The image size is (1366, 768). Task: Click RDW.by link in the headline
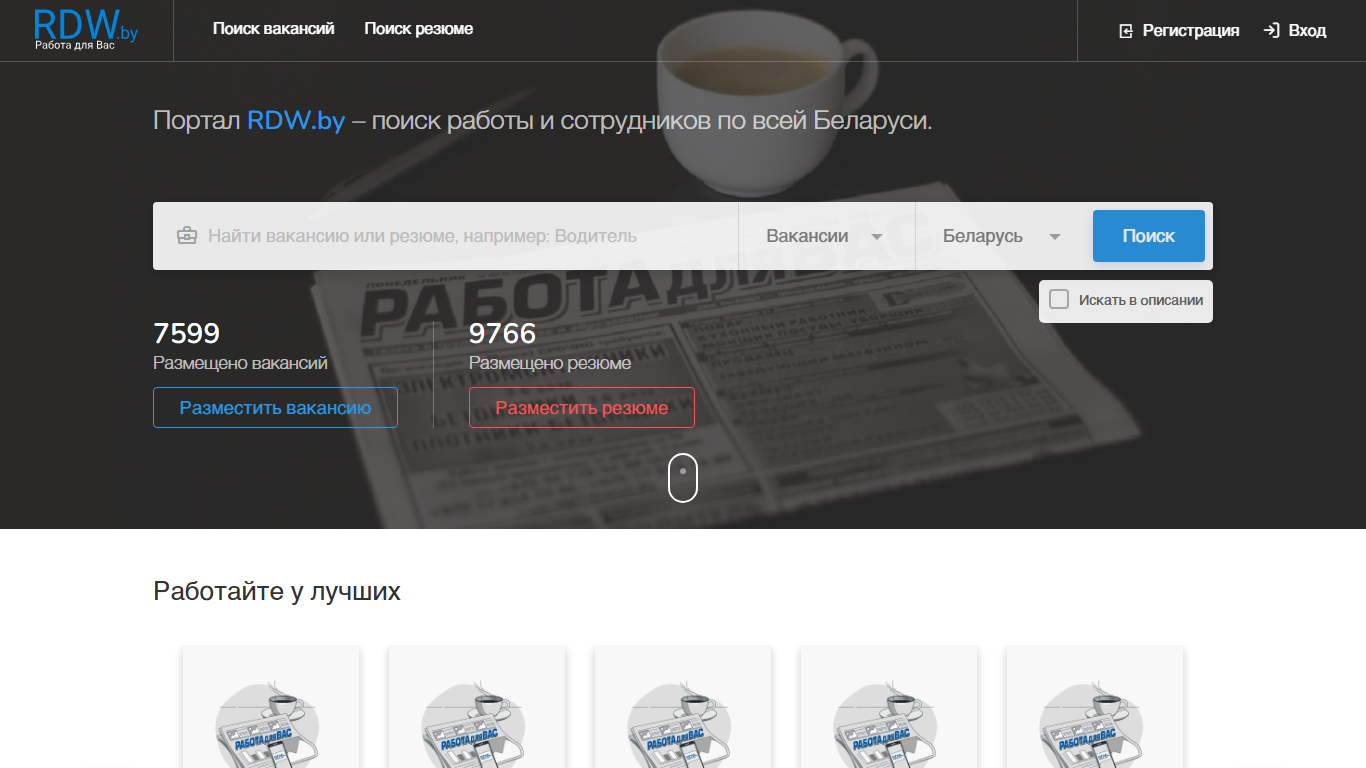click(x=296, y=122)
